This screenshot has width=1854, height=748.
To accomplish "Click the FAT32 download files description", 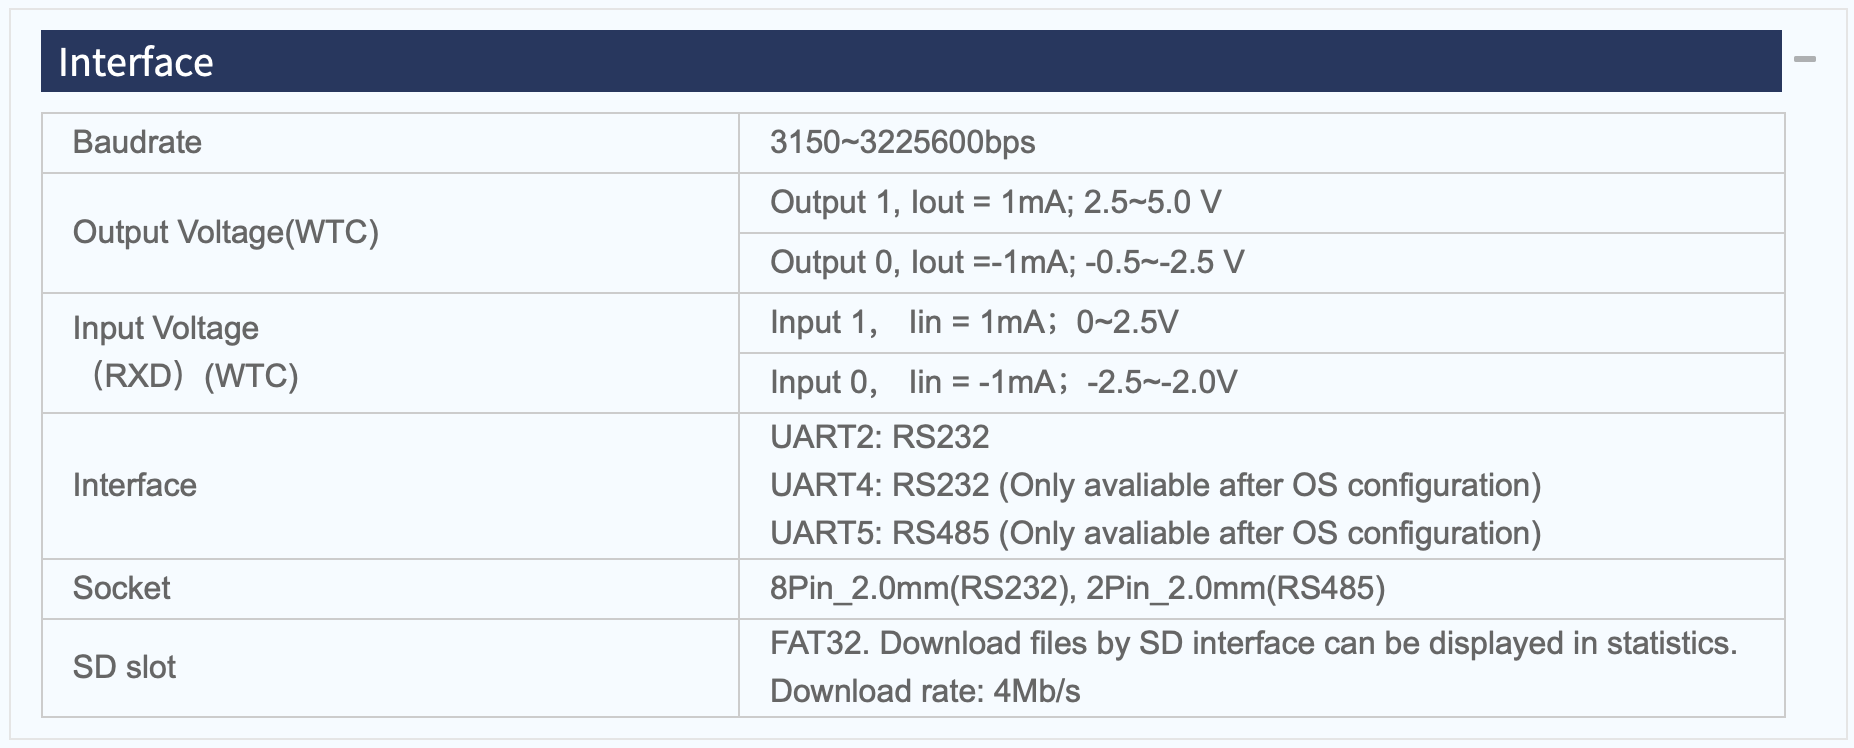I will pos(1253,643).
